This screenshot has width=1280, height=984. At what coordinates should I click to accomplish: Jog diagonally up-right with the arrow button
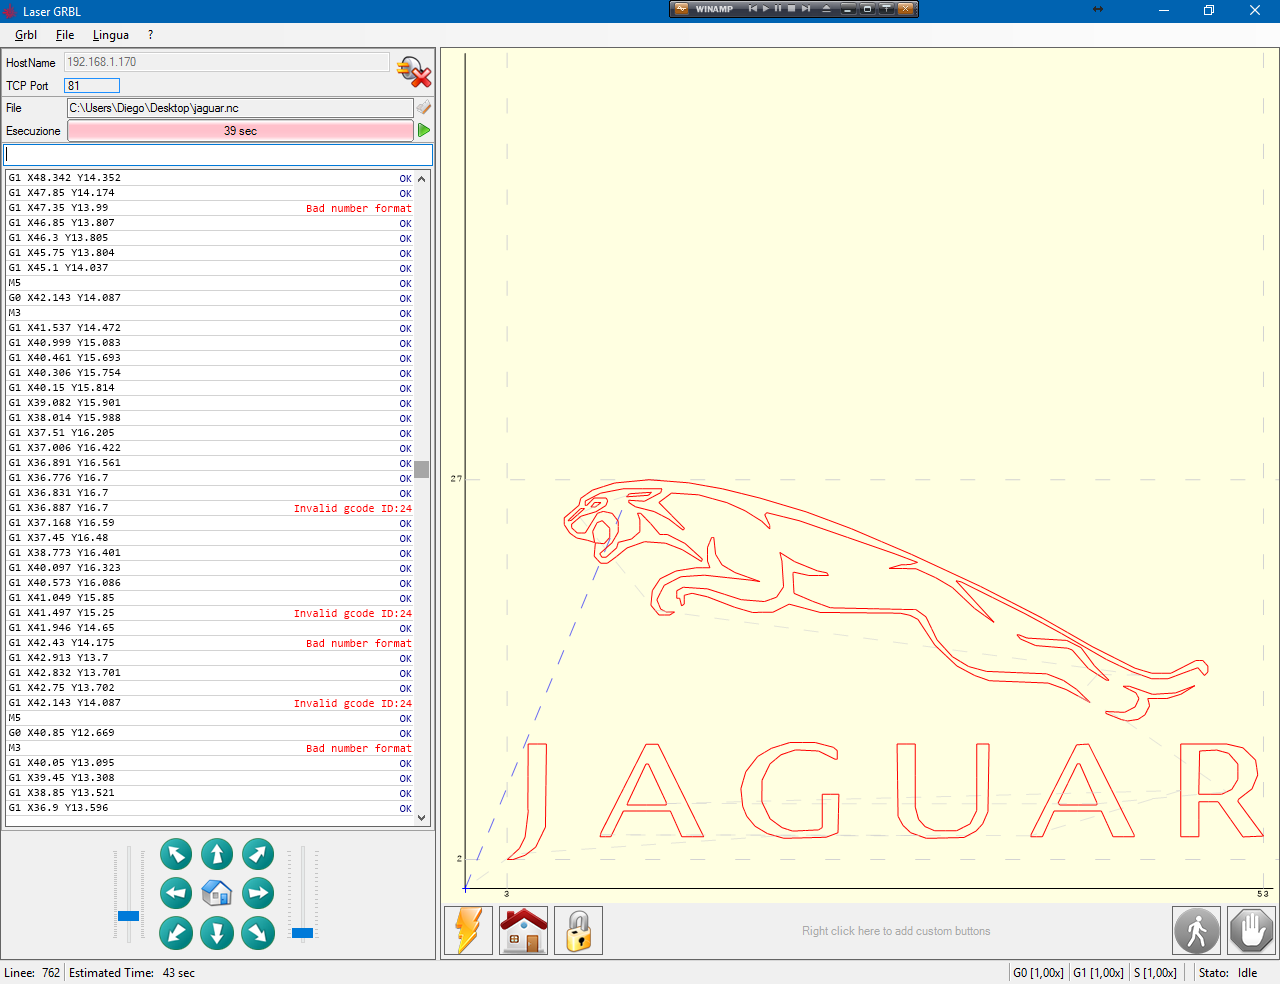[258, 854]
